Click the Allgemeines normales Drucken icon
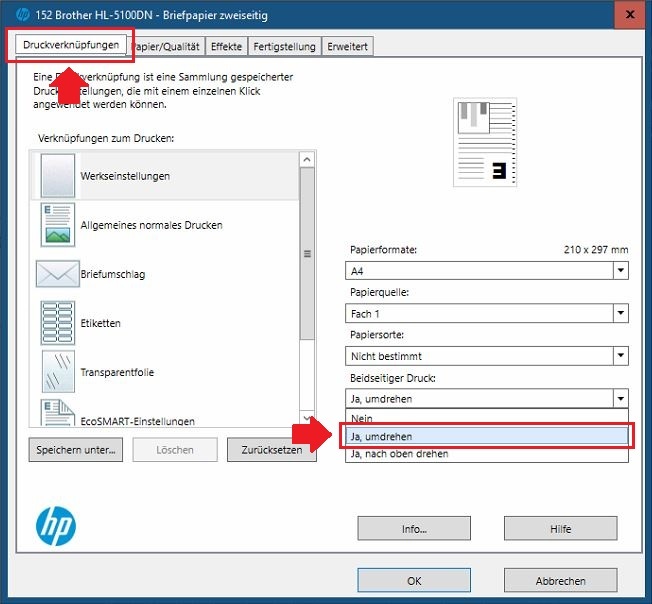 pyautogui.click(x=58, y=224)
